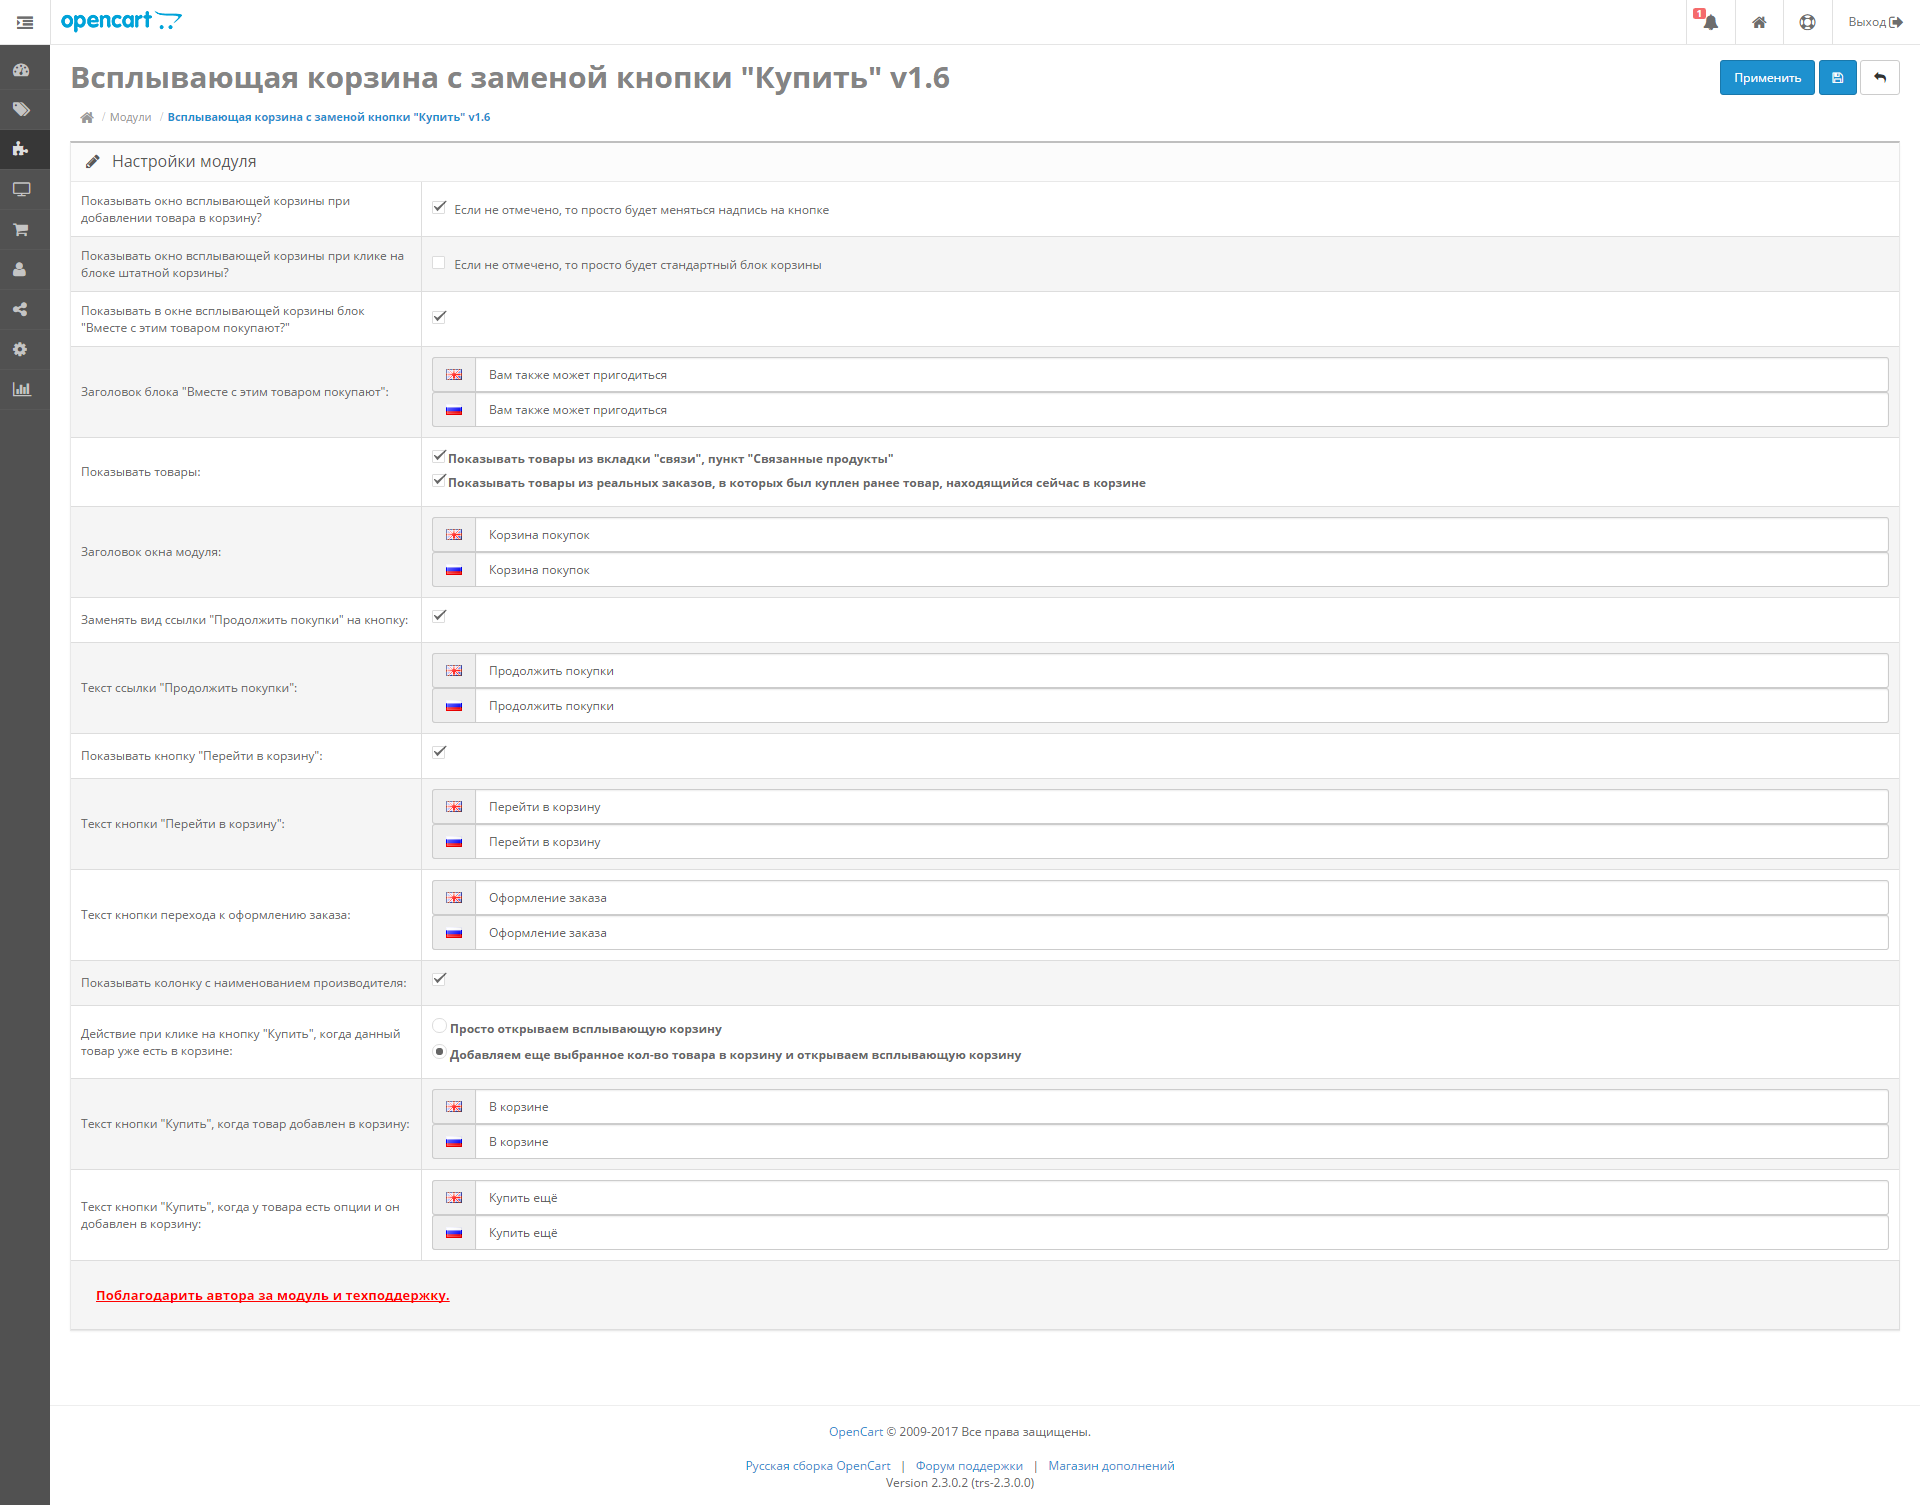Screen dimensions: 1920x1505
Task: Open the Dashboard icon in sidebar
Action: tap(21, 70)
